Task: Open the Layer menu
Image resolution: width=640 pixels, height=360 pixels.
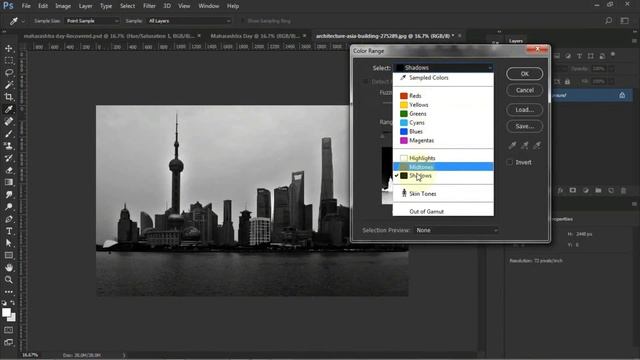Action: [85, 6]
